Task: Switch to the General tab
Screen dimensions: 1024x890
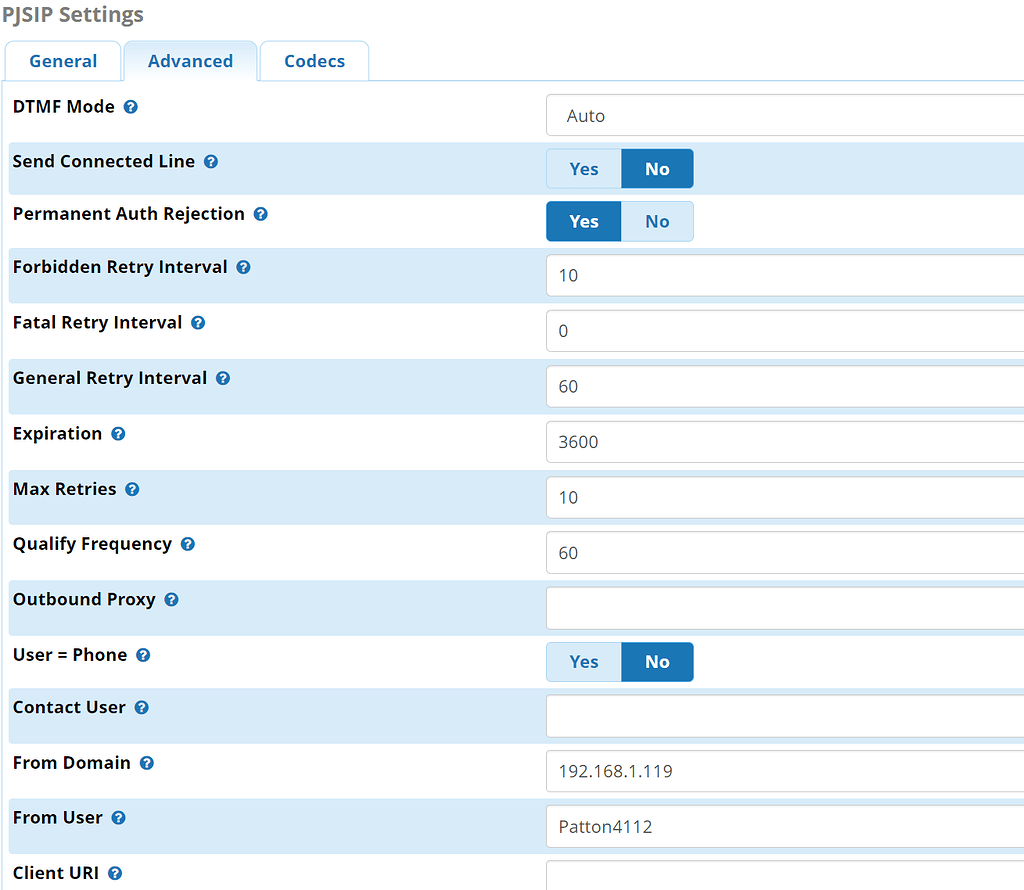Action: coord(63,61)
